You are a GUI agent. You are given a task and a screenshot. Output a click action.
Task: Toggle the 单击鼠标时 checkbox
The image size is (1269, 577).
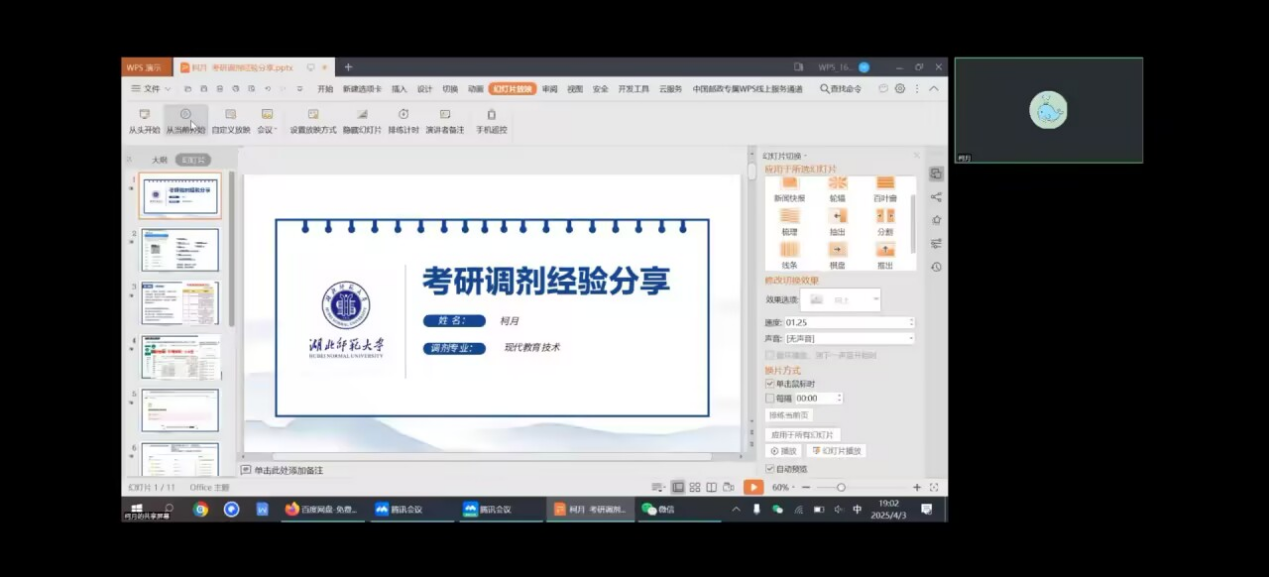[x=770, y=384]
